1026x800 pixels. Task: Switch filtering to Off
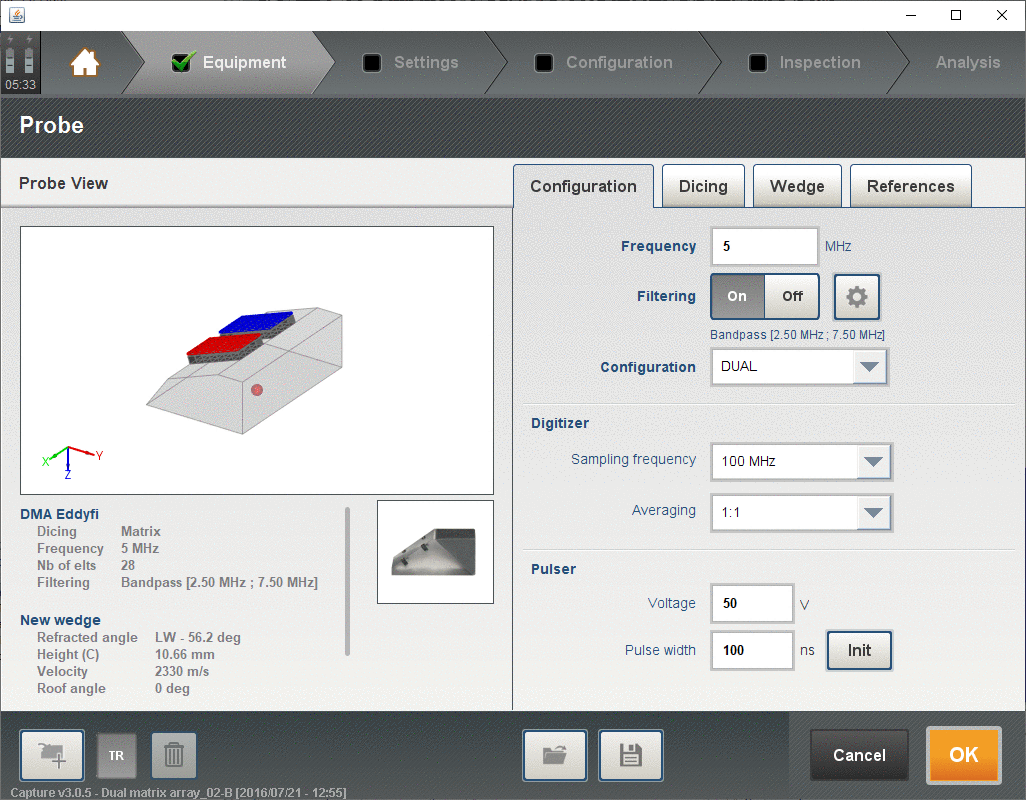click(x=792, y=296)
